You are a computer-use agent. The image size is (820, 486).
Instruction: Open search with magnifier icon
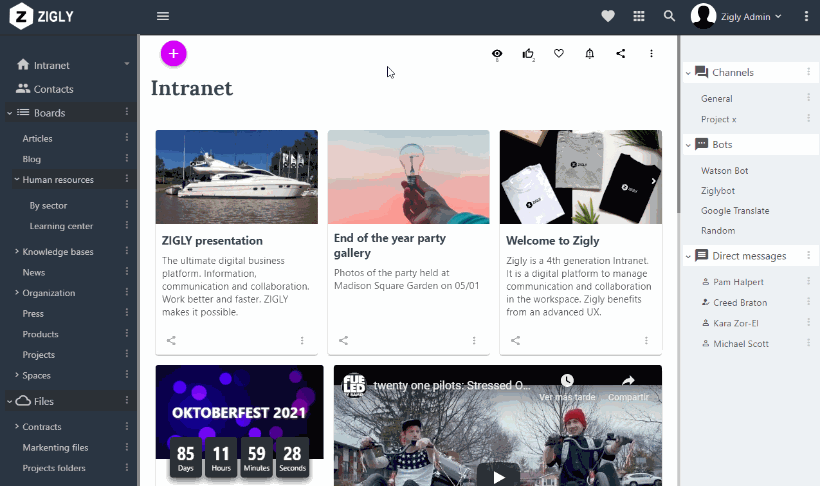(669, 16)
